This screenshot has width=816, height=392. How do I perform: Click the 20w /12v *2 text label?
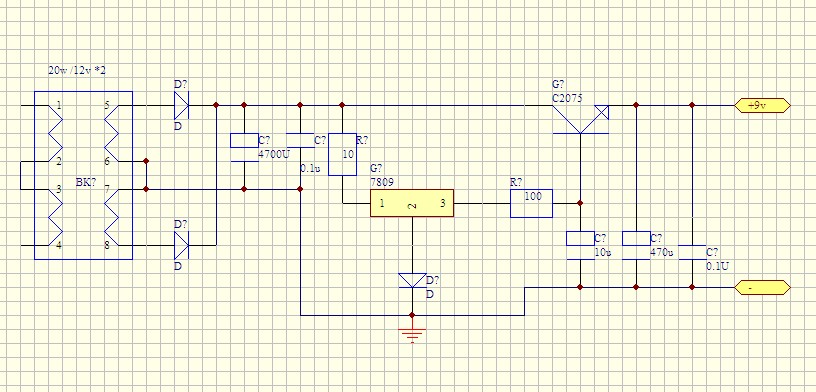(76, 71)
